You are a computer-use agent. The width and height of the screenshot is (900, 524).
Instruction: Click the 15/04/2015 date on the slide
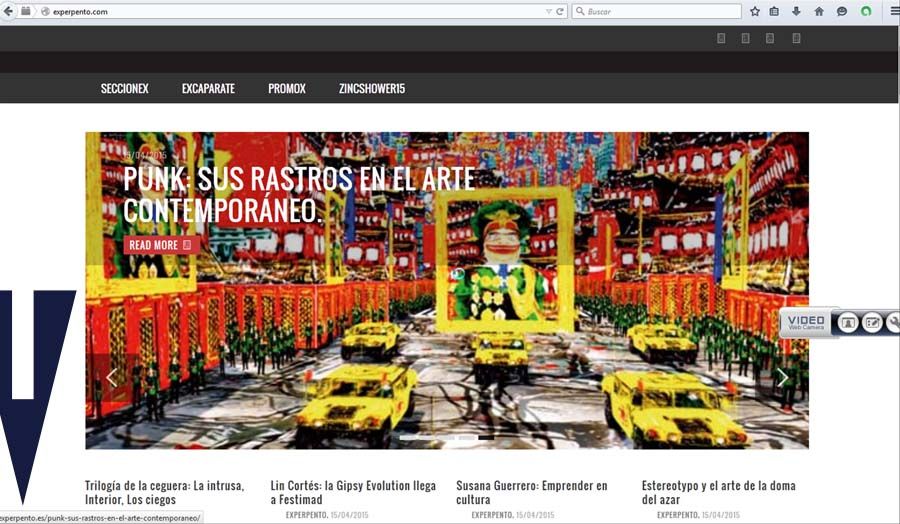[145, 155]
